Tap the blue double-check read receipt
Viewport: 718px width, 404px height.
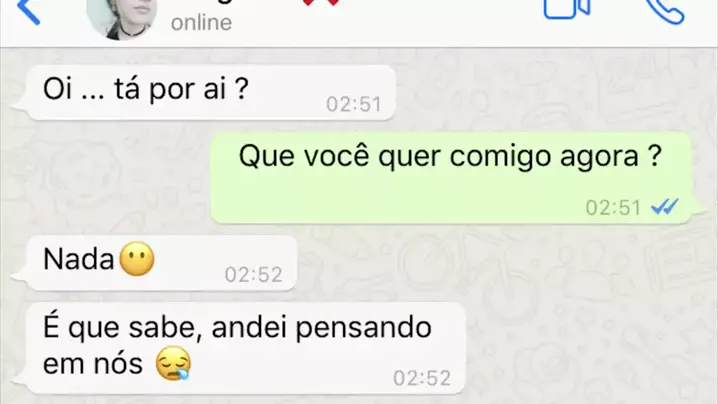[x=664, y=207]
